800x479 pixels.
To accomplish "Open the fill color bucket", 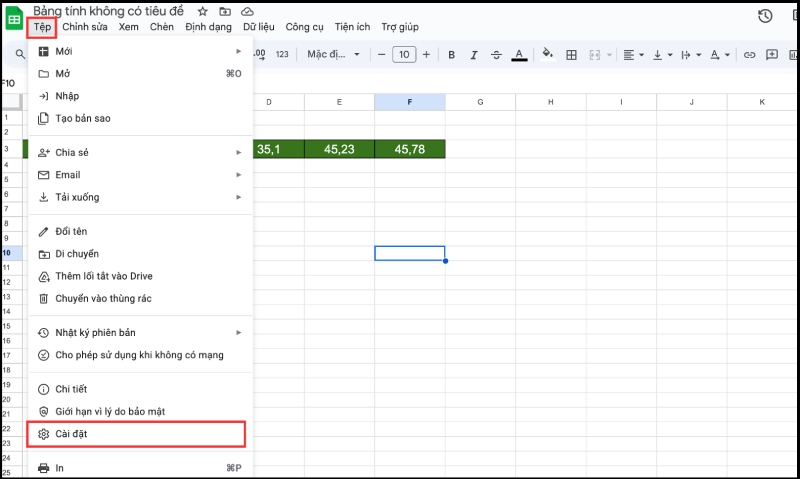I will 547,54.
